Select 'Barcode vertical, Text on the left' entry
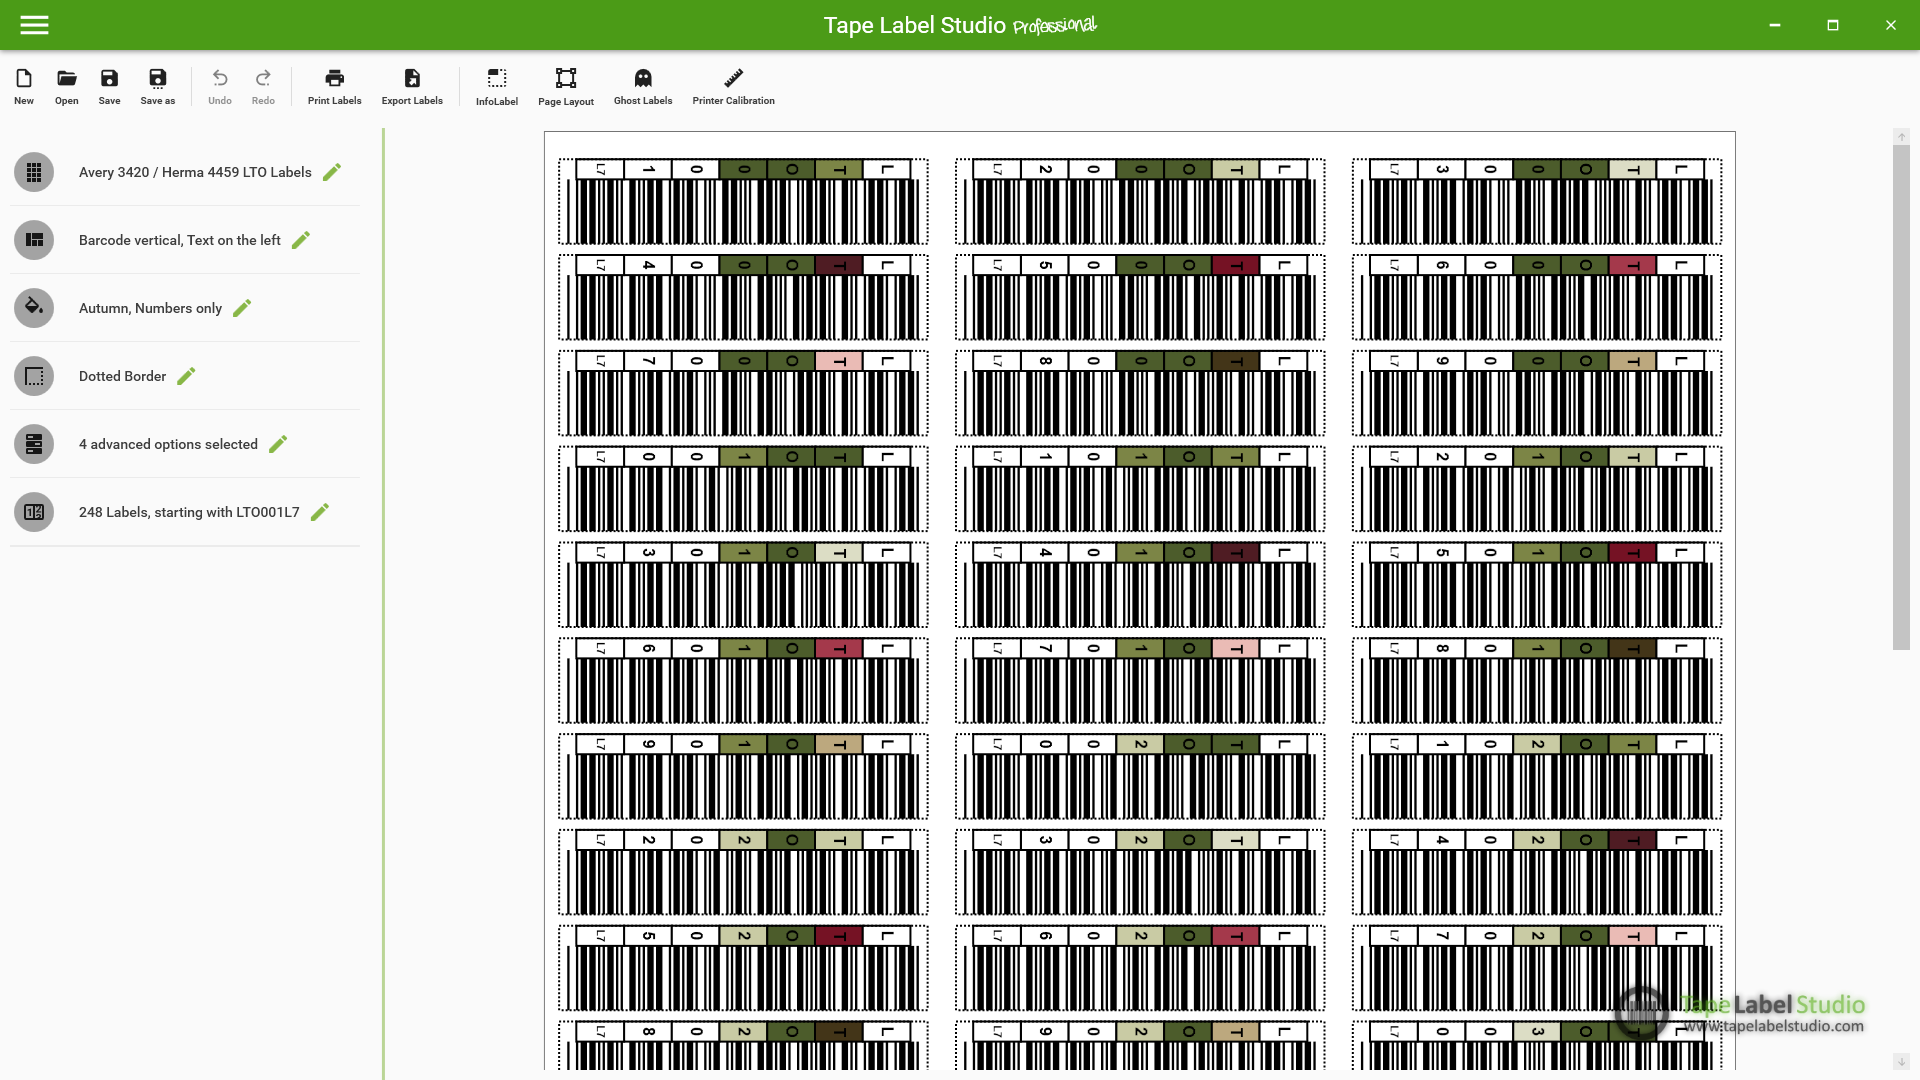This screenshot has width=1920, height=1080. click(180, 240)
